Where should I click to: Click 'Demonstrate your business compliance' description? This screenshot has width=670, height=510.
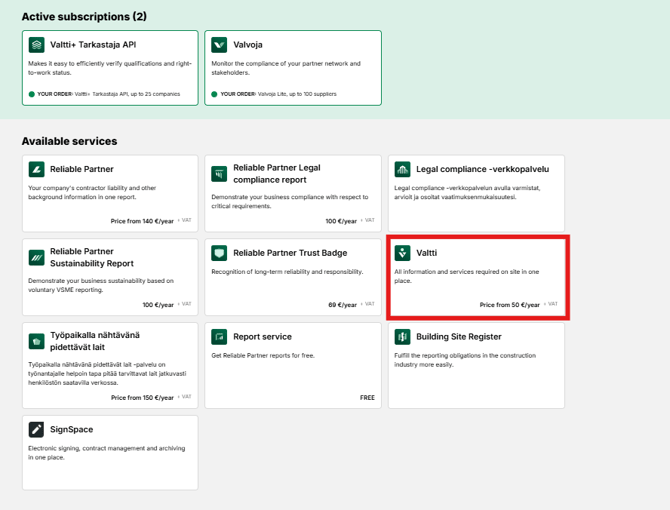coord(289,202)
